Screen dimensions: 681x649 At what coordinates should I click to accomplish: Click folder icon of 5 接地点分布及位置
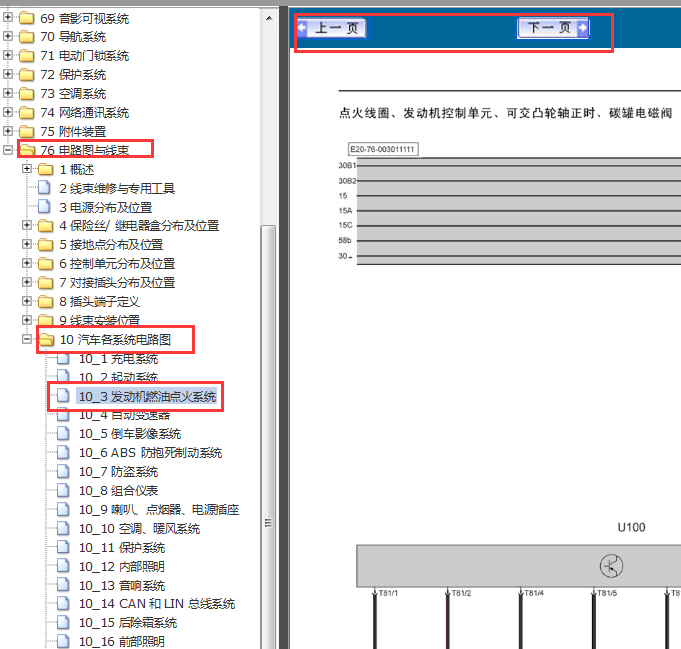46,245
